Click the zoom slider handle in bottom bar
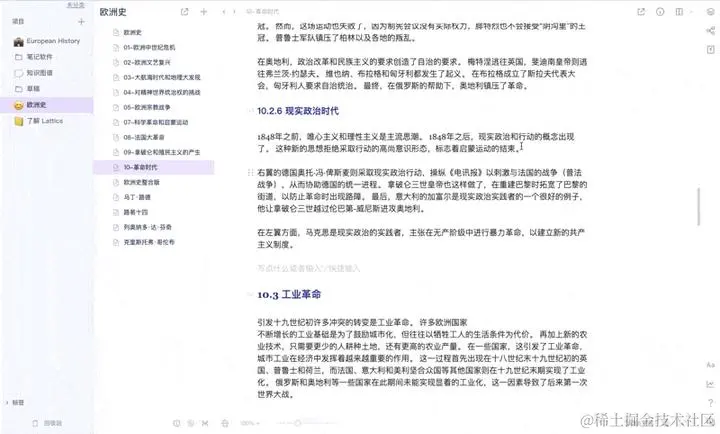The height and width of the screenshot is (434, 720). 298,423
